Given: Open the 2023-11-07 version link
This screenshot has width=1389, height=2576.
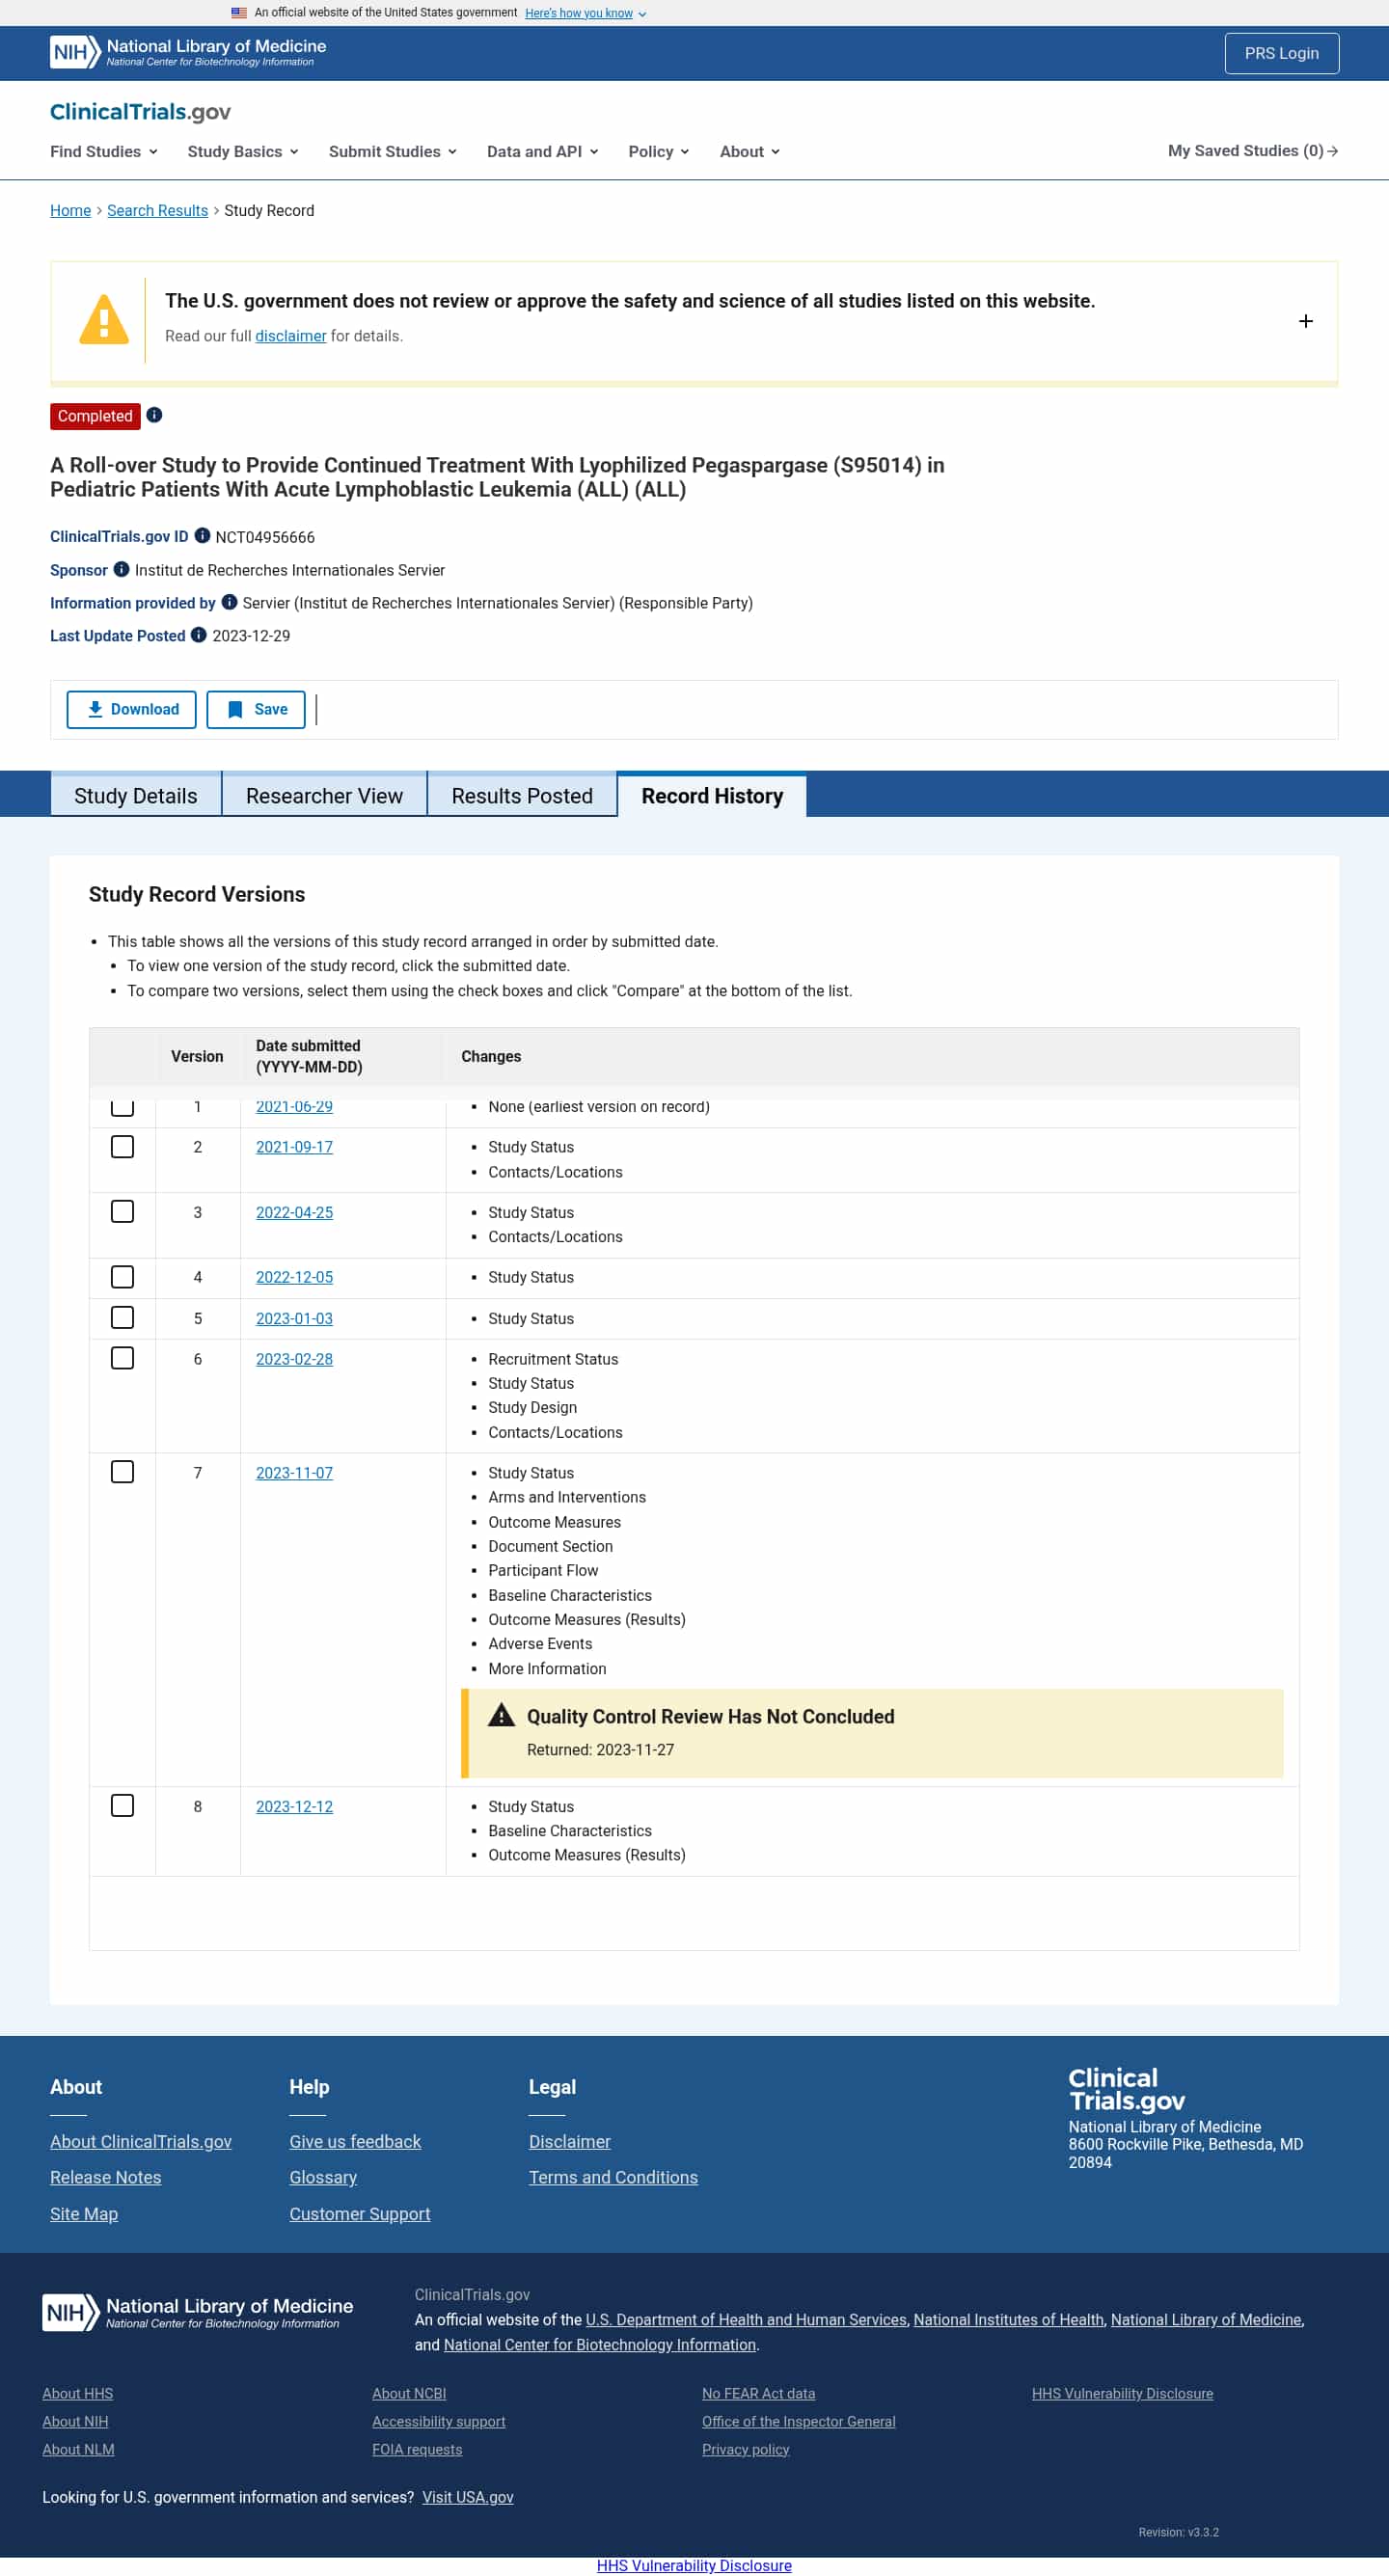Looking at the screenshot, I should tap(294, 1472).
